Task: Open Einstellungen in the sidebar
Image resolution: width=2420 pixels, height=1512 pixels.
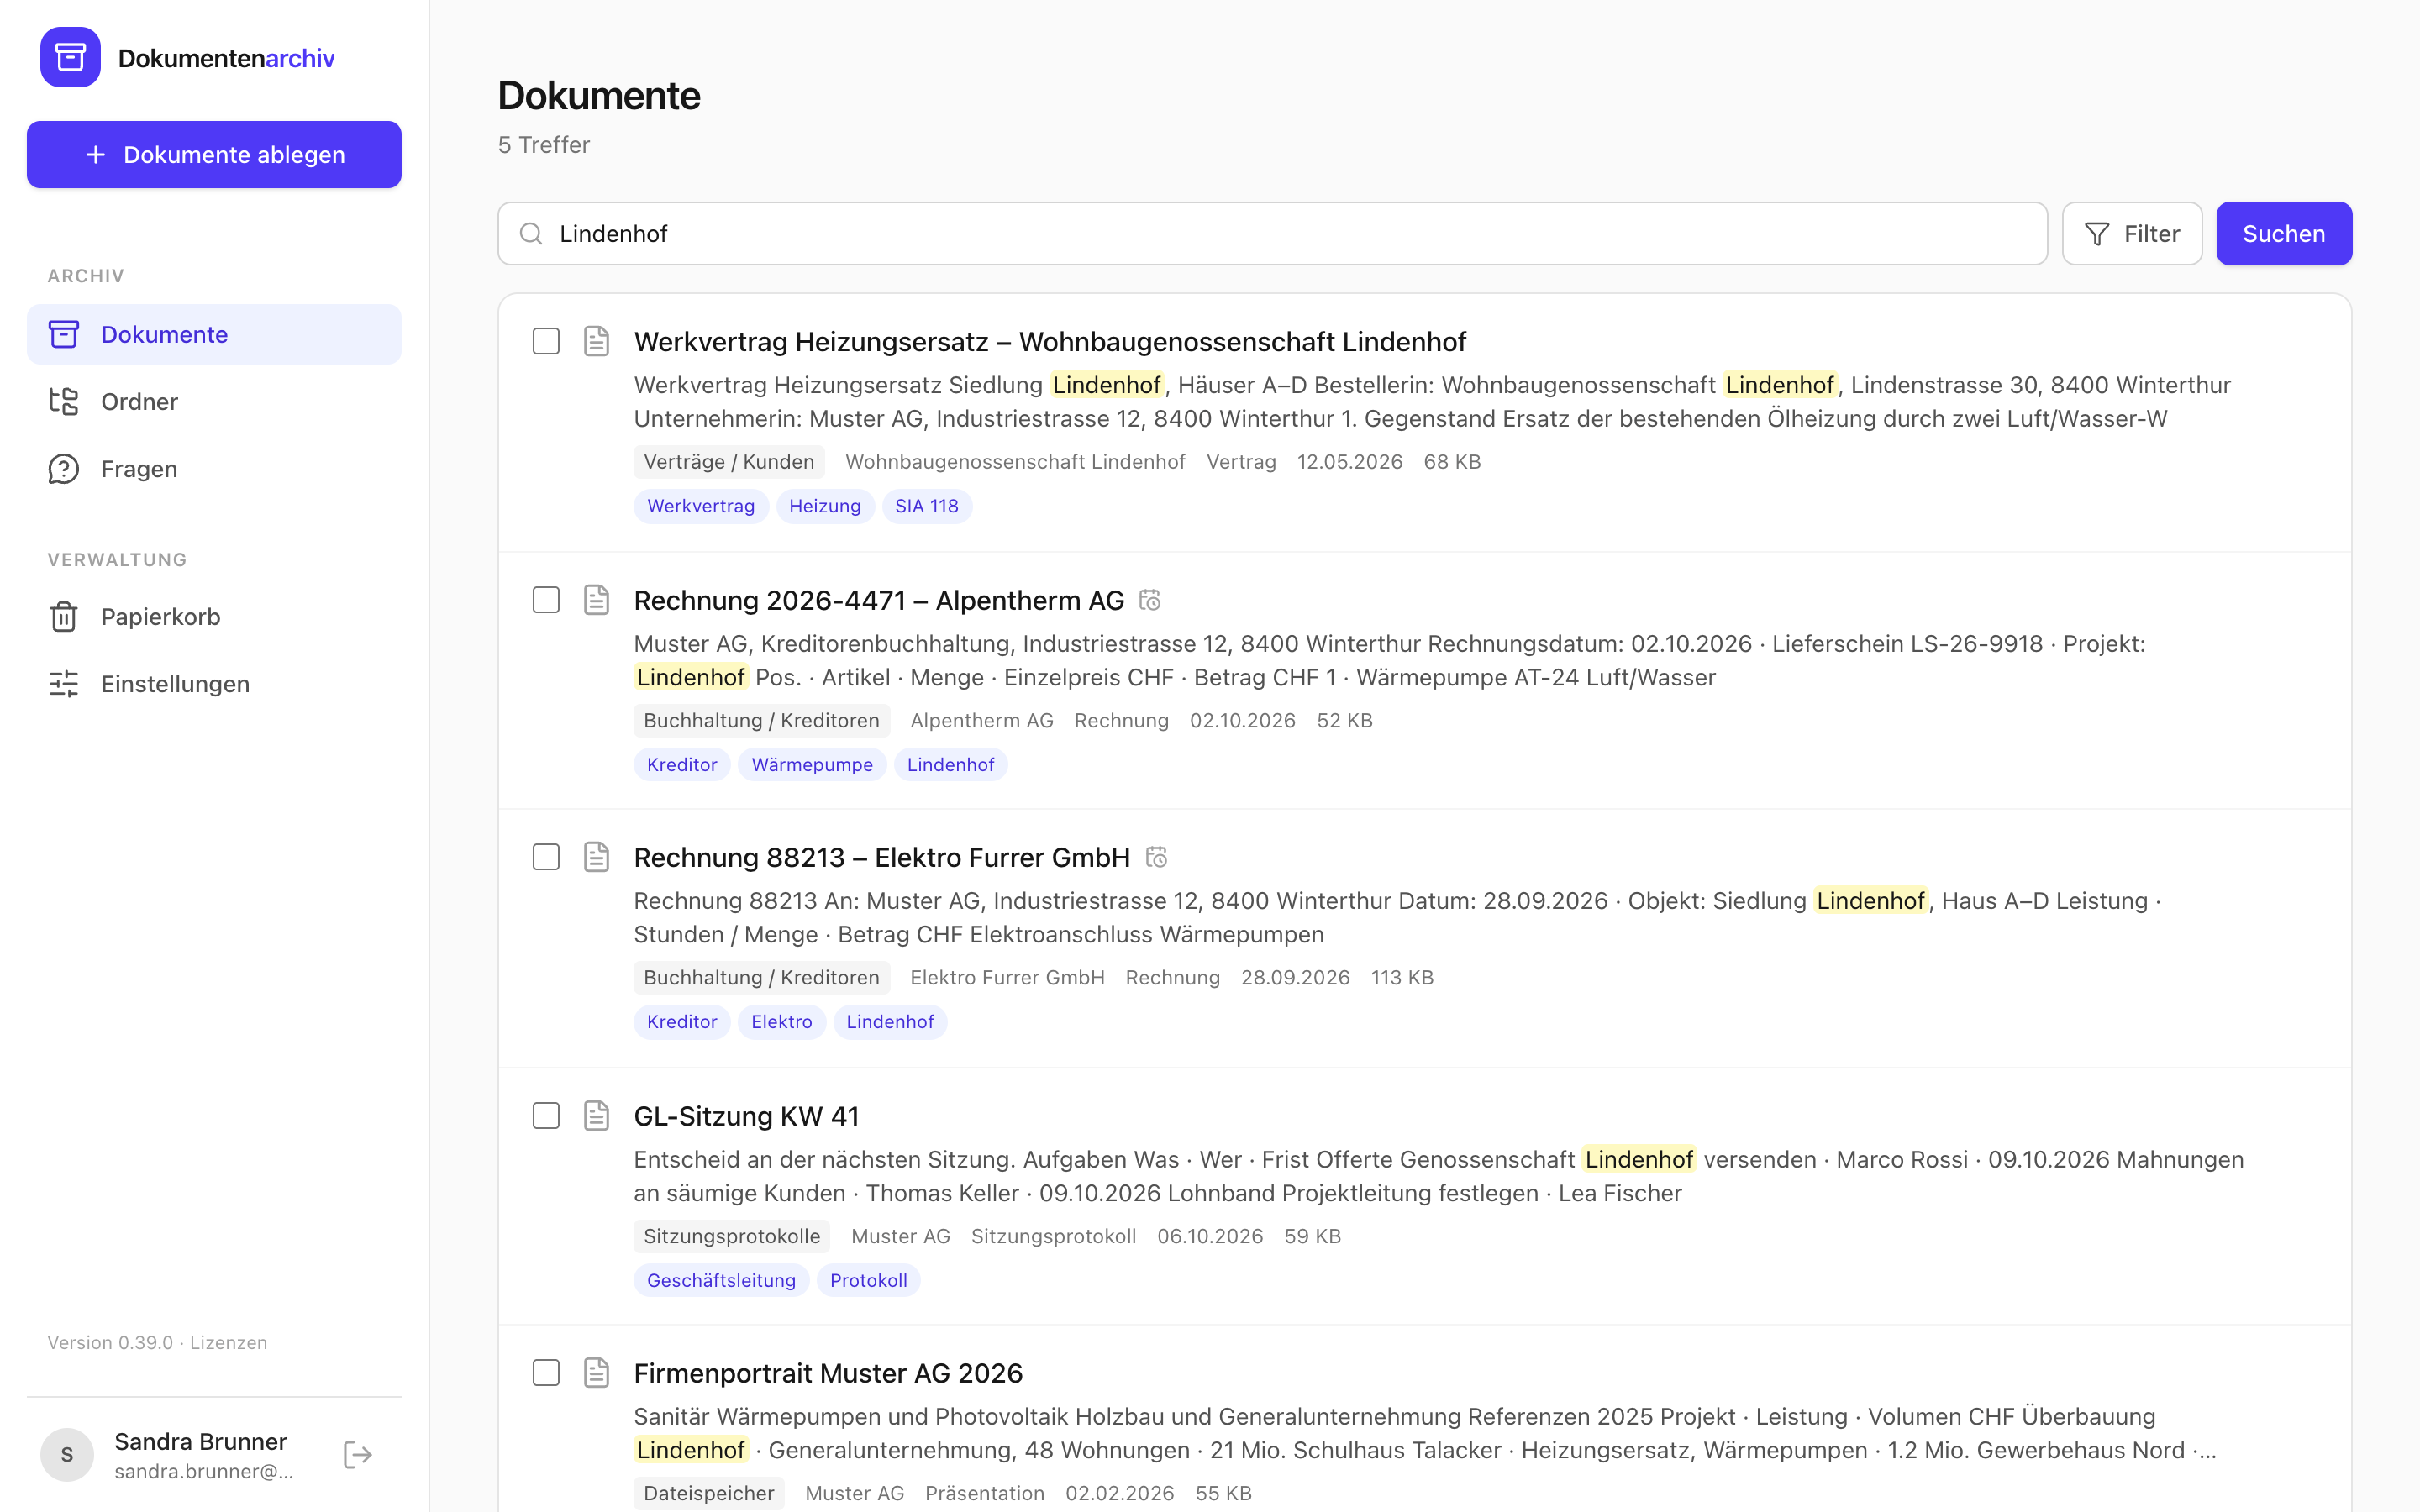Action: [x=214, y=684]
